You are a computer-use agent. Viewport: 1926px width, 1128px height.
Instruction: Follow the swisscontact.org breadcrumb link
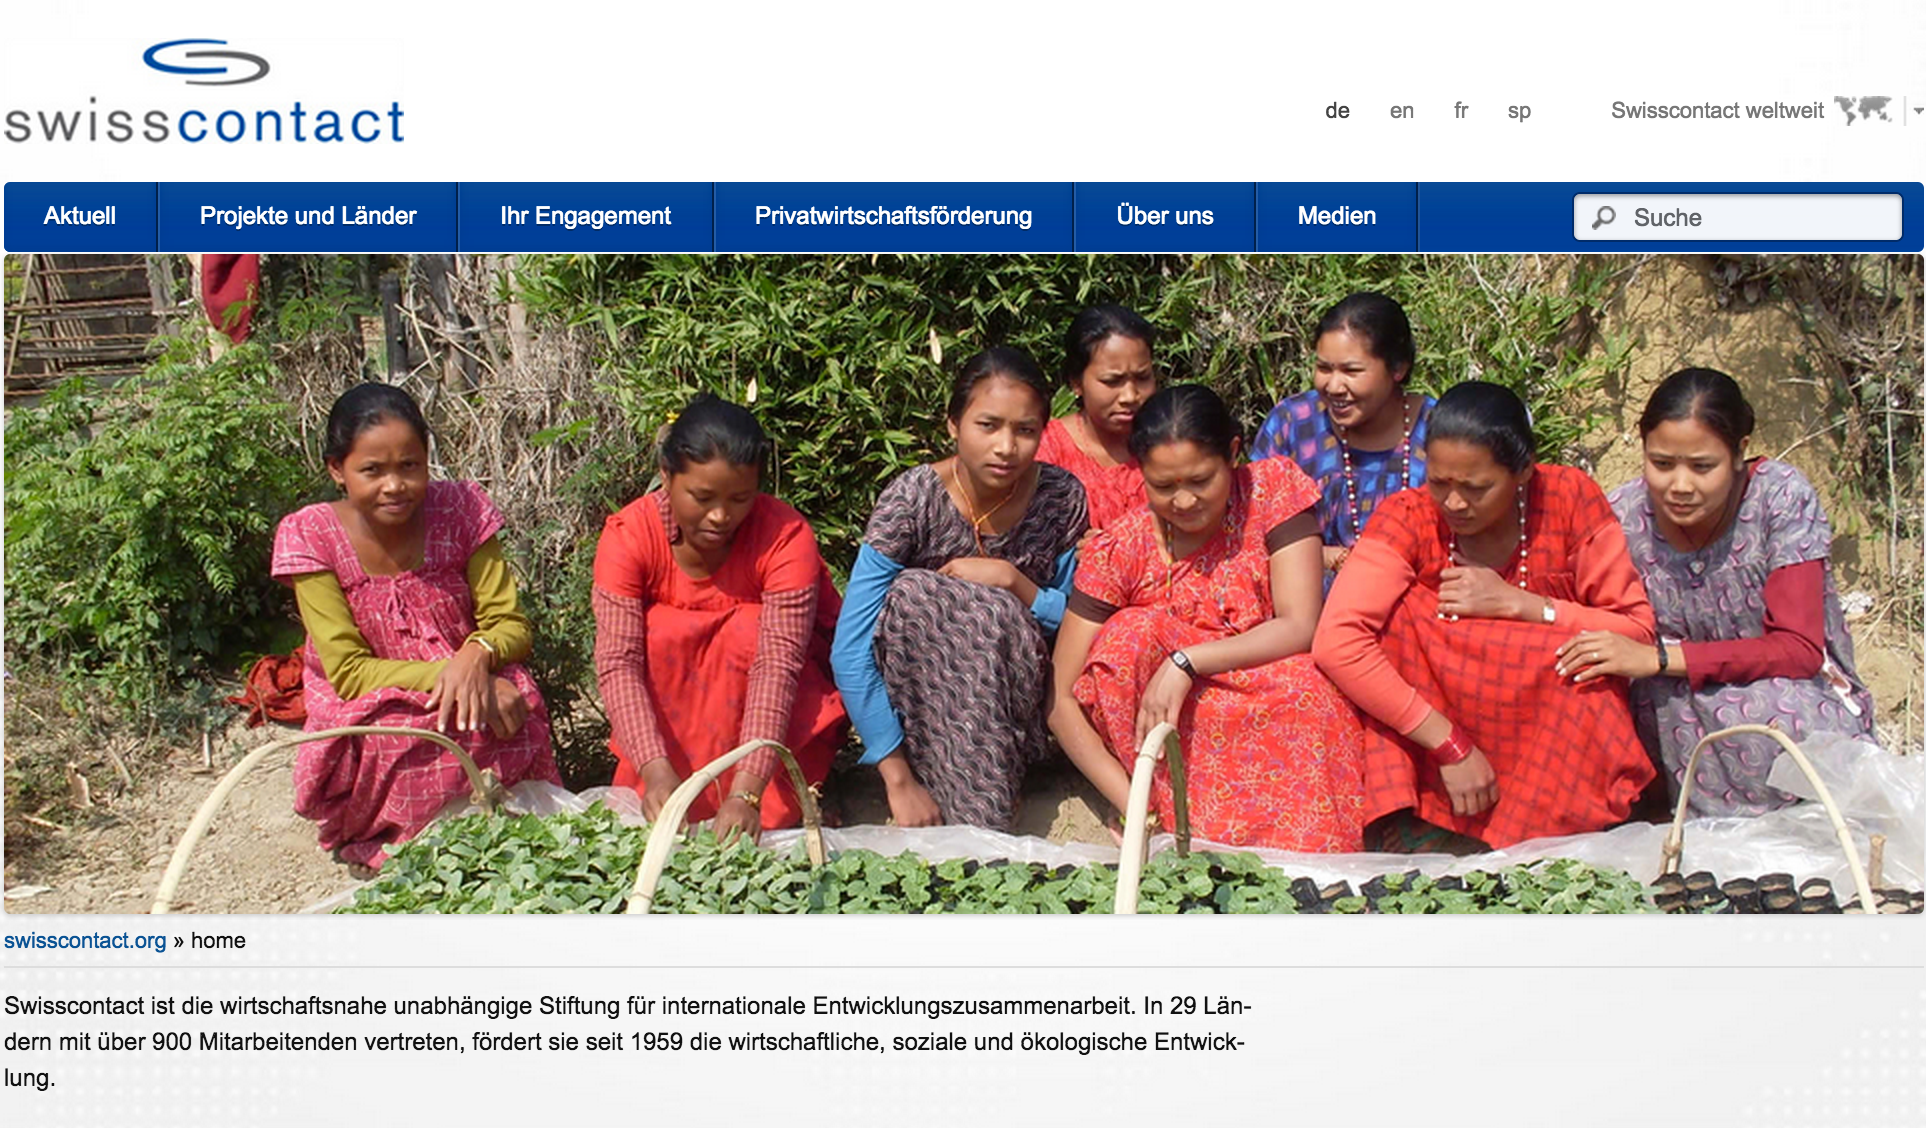tap(85, 941)
